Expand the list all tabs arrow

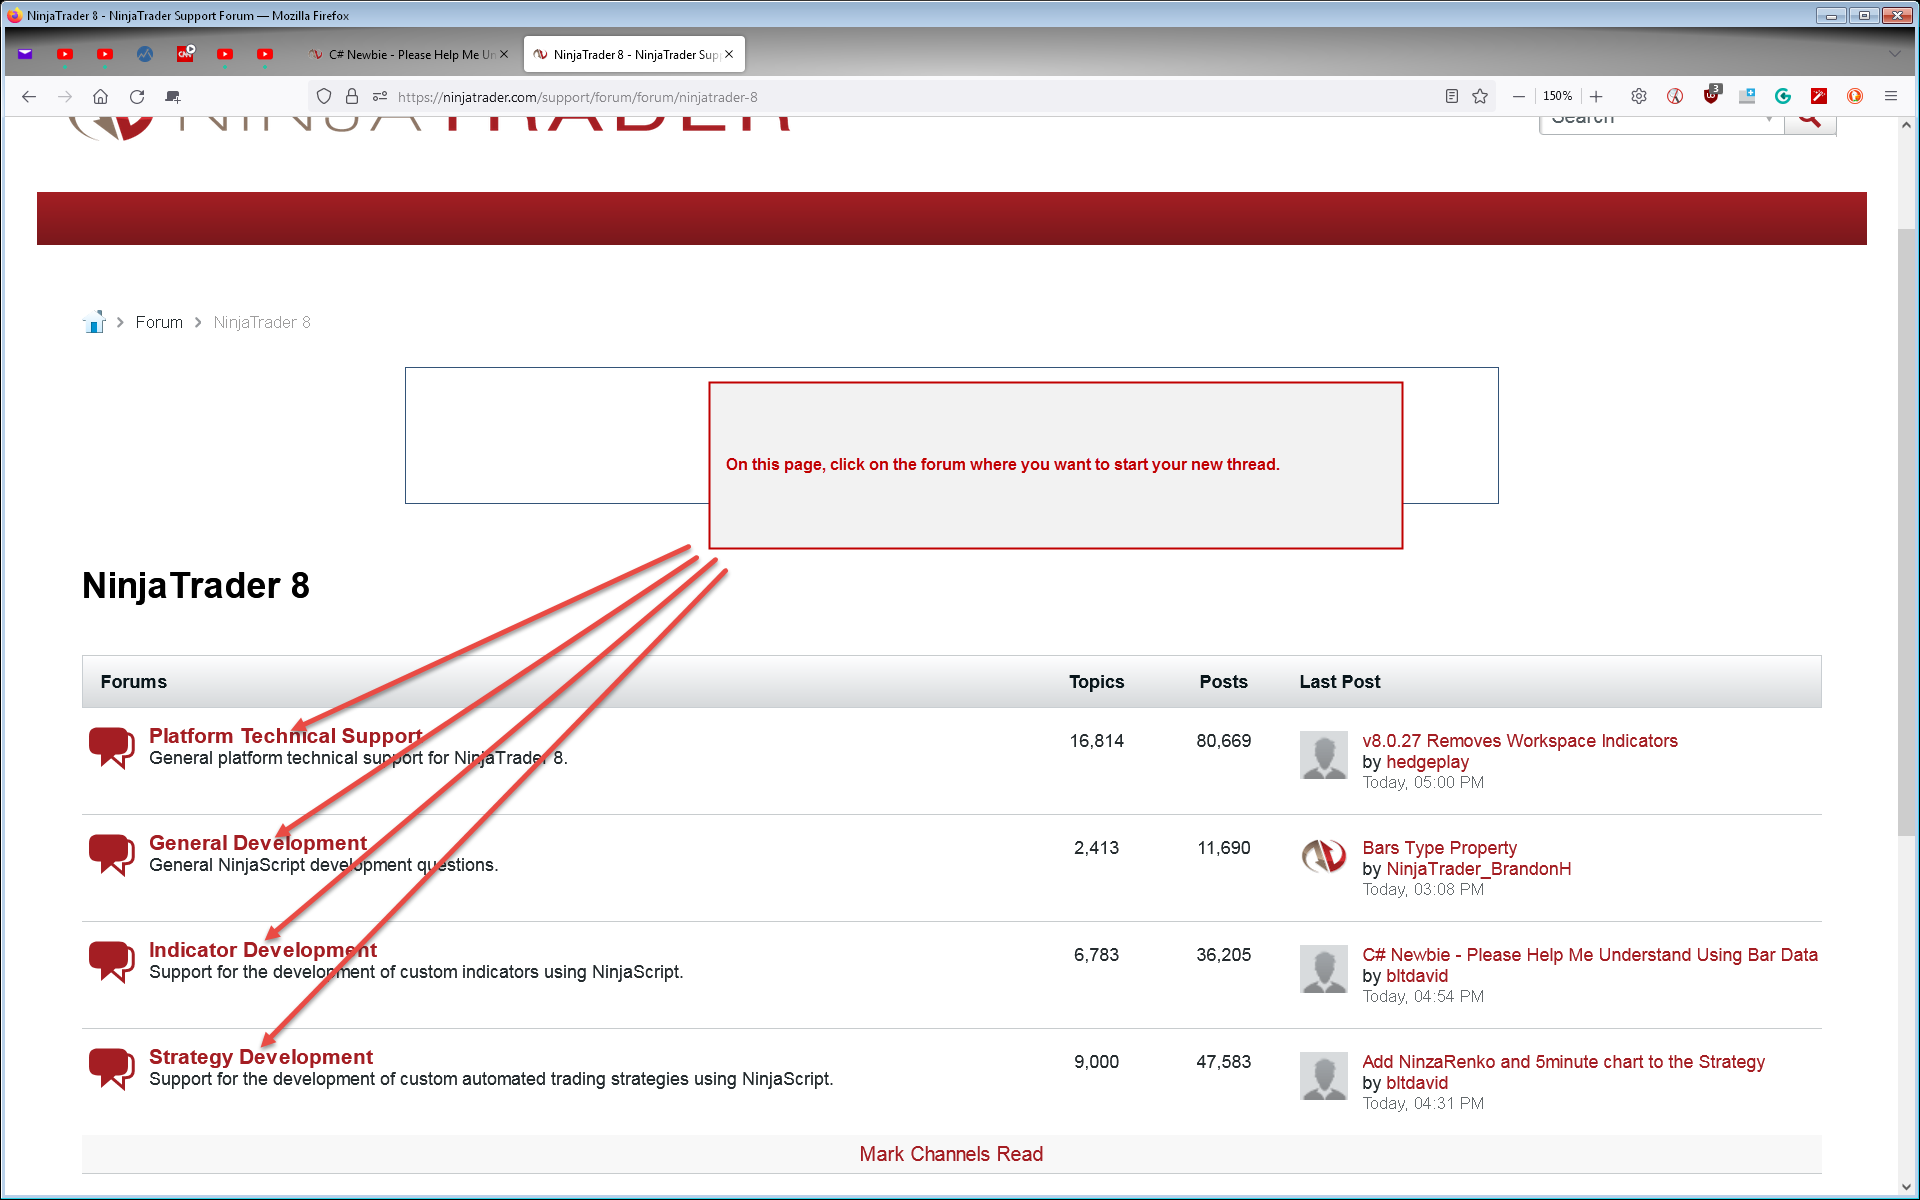coord(1894,54)
